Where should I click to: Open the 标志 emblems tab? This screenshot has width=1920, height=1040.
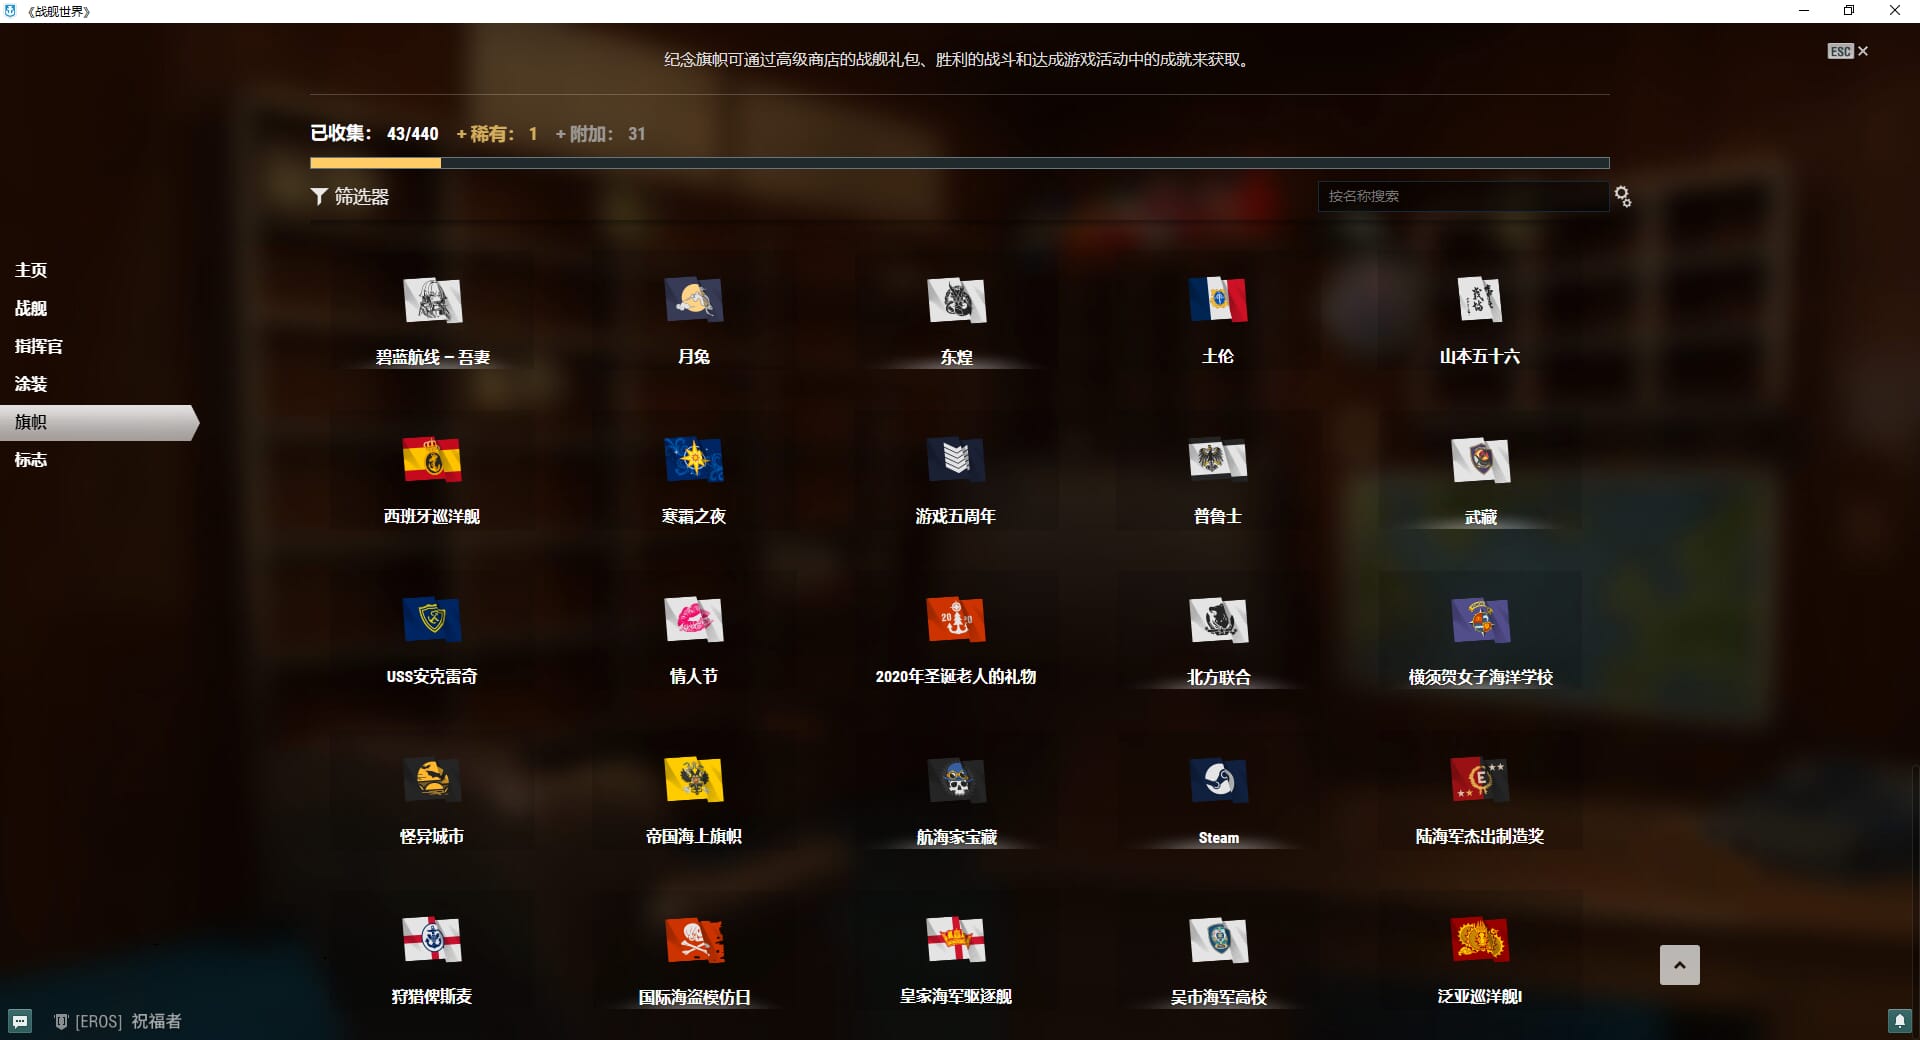[x=31, y=460]
